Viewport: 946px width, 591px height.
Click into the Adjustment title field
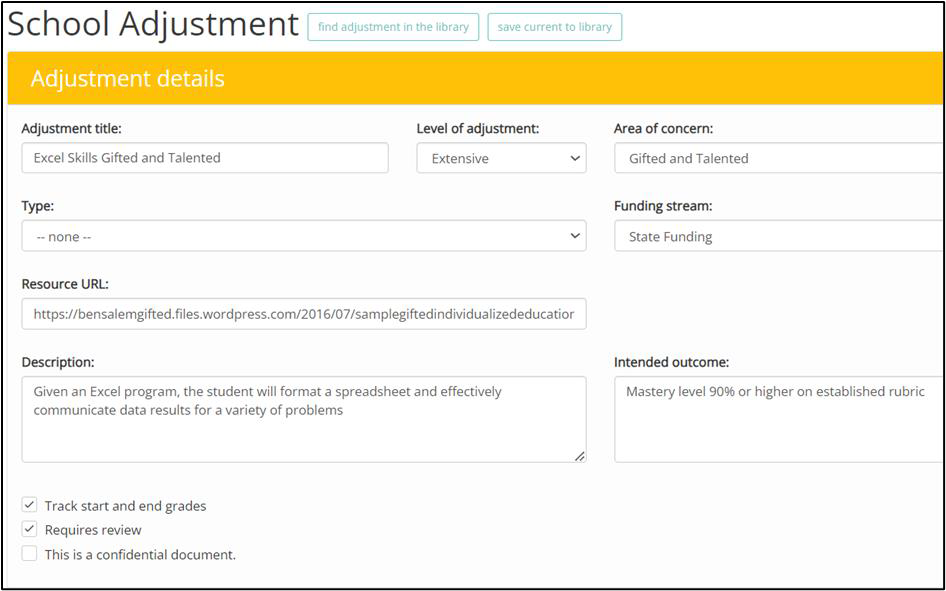205,158
